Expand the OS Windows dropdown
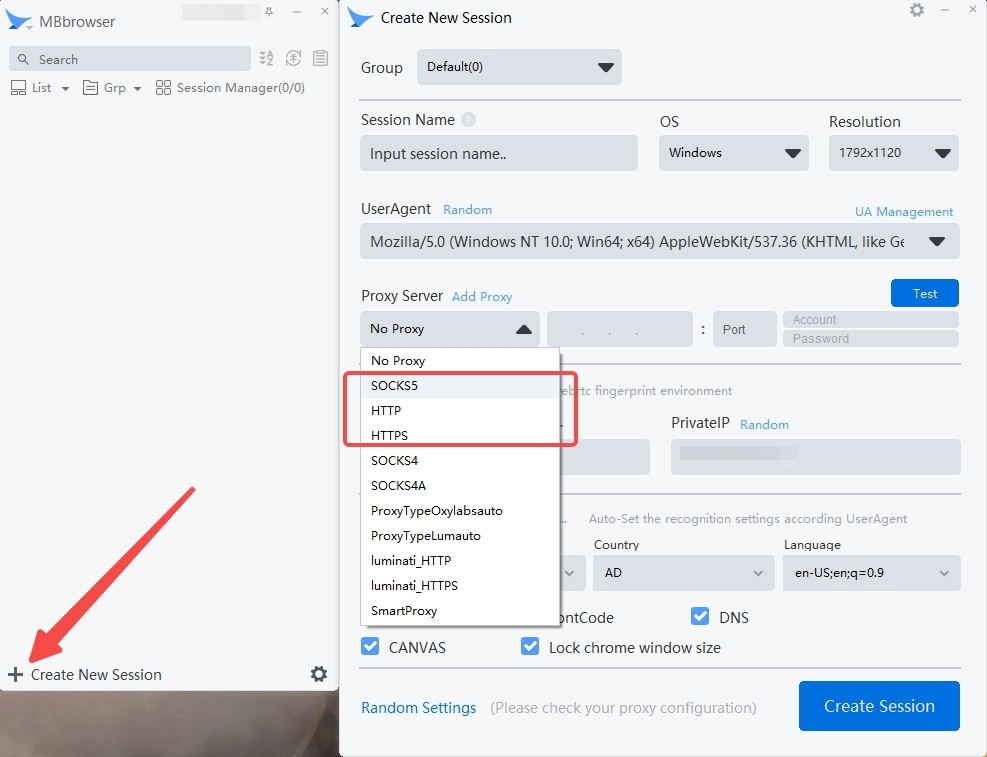This screenshot has height=757, width=987. point(734,153)
